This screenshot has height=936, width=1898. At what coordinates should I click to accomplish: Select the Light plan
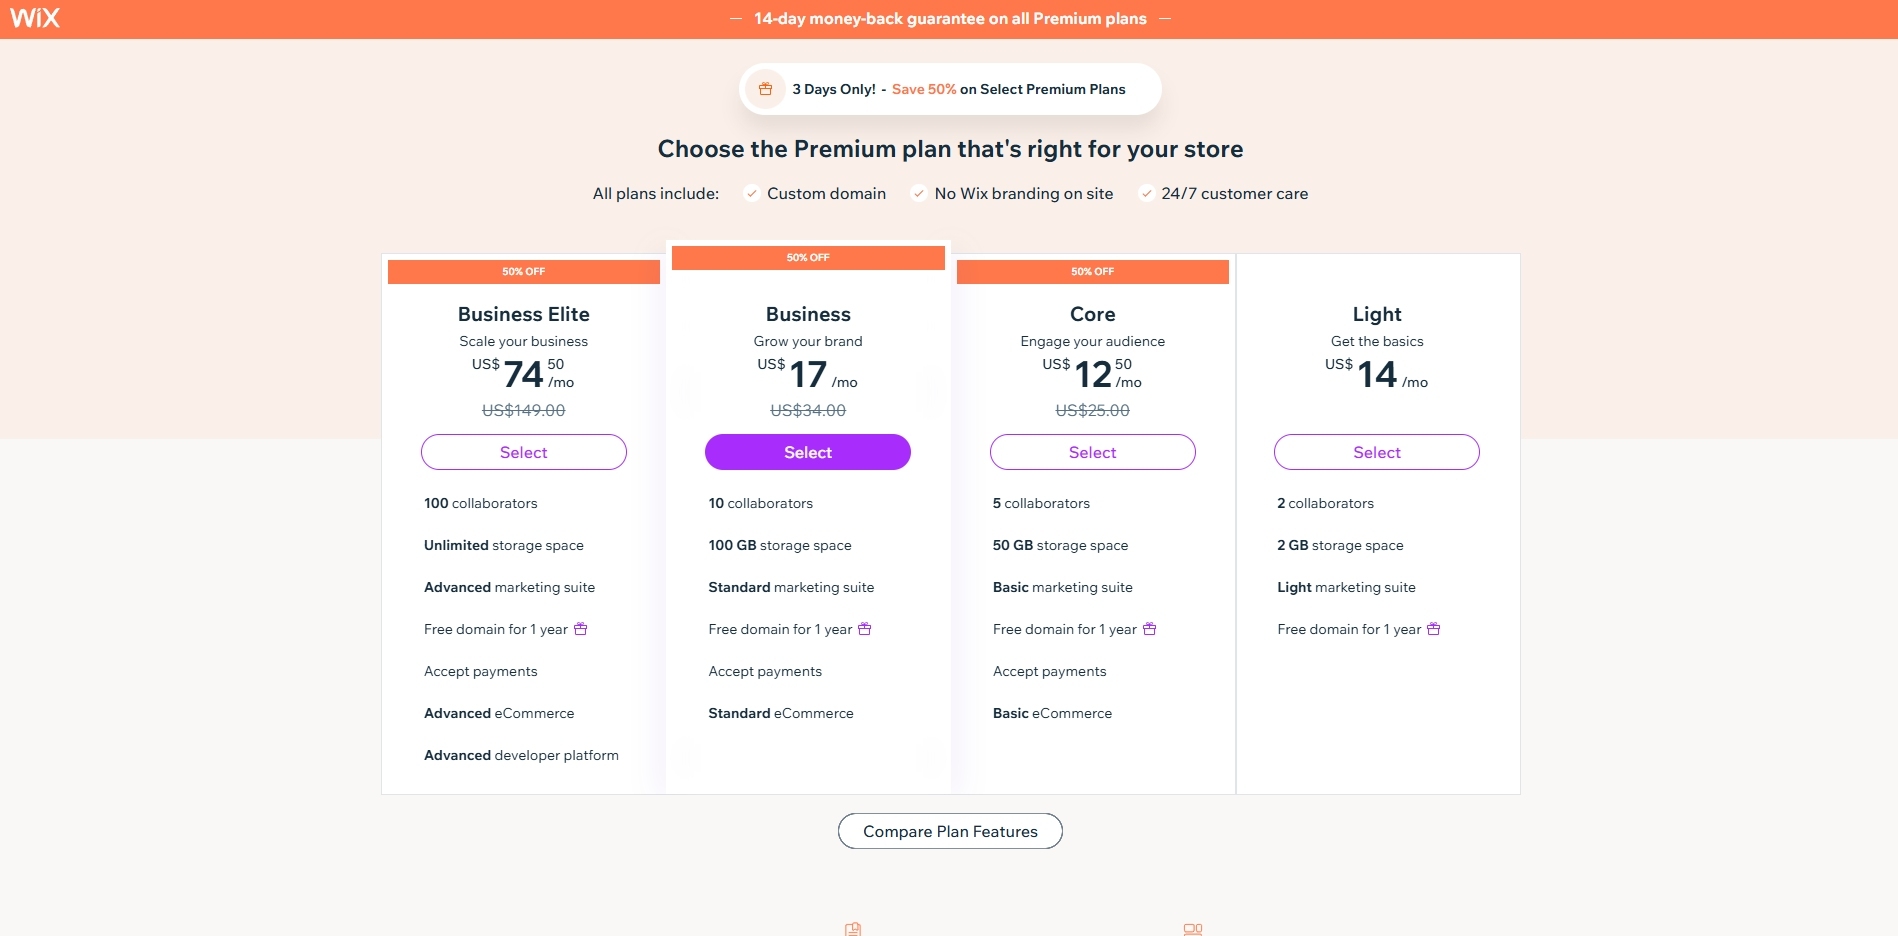(1376, 452)
